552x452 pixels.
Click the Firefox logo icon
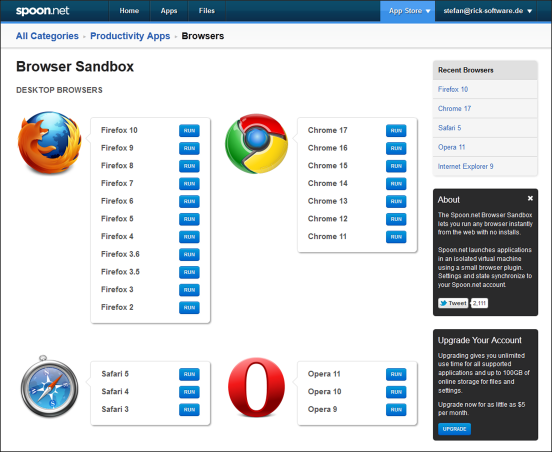(x=49, y=143)
